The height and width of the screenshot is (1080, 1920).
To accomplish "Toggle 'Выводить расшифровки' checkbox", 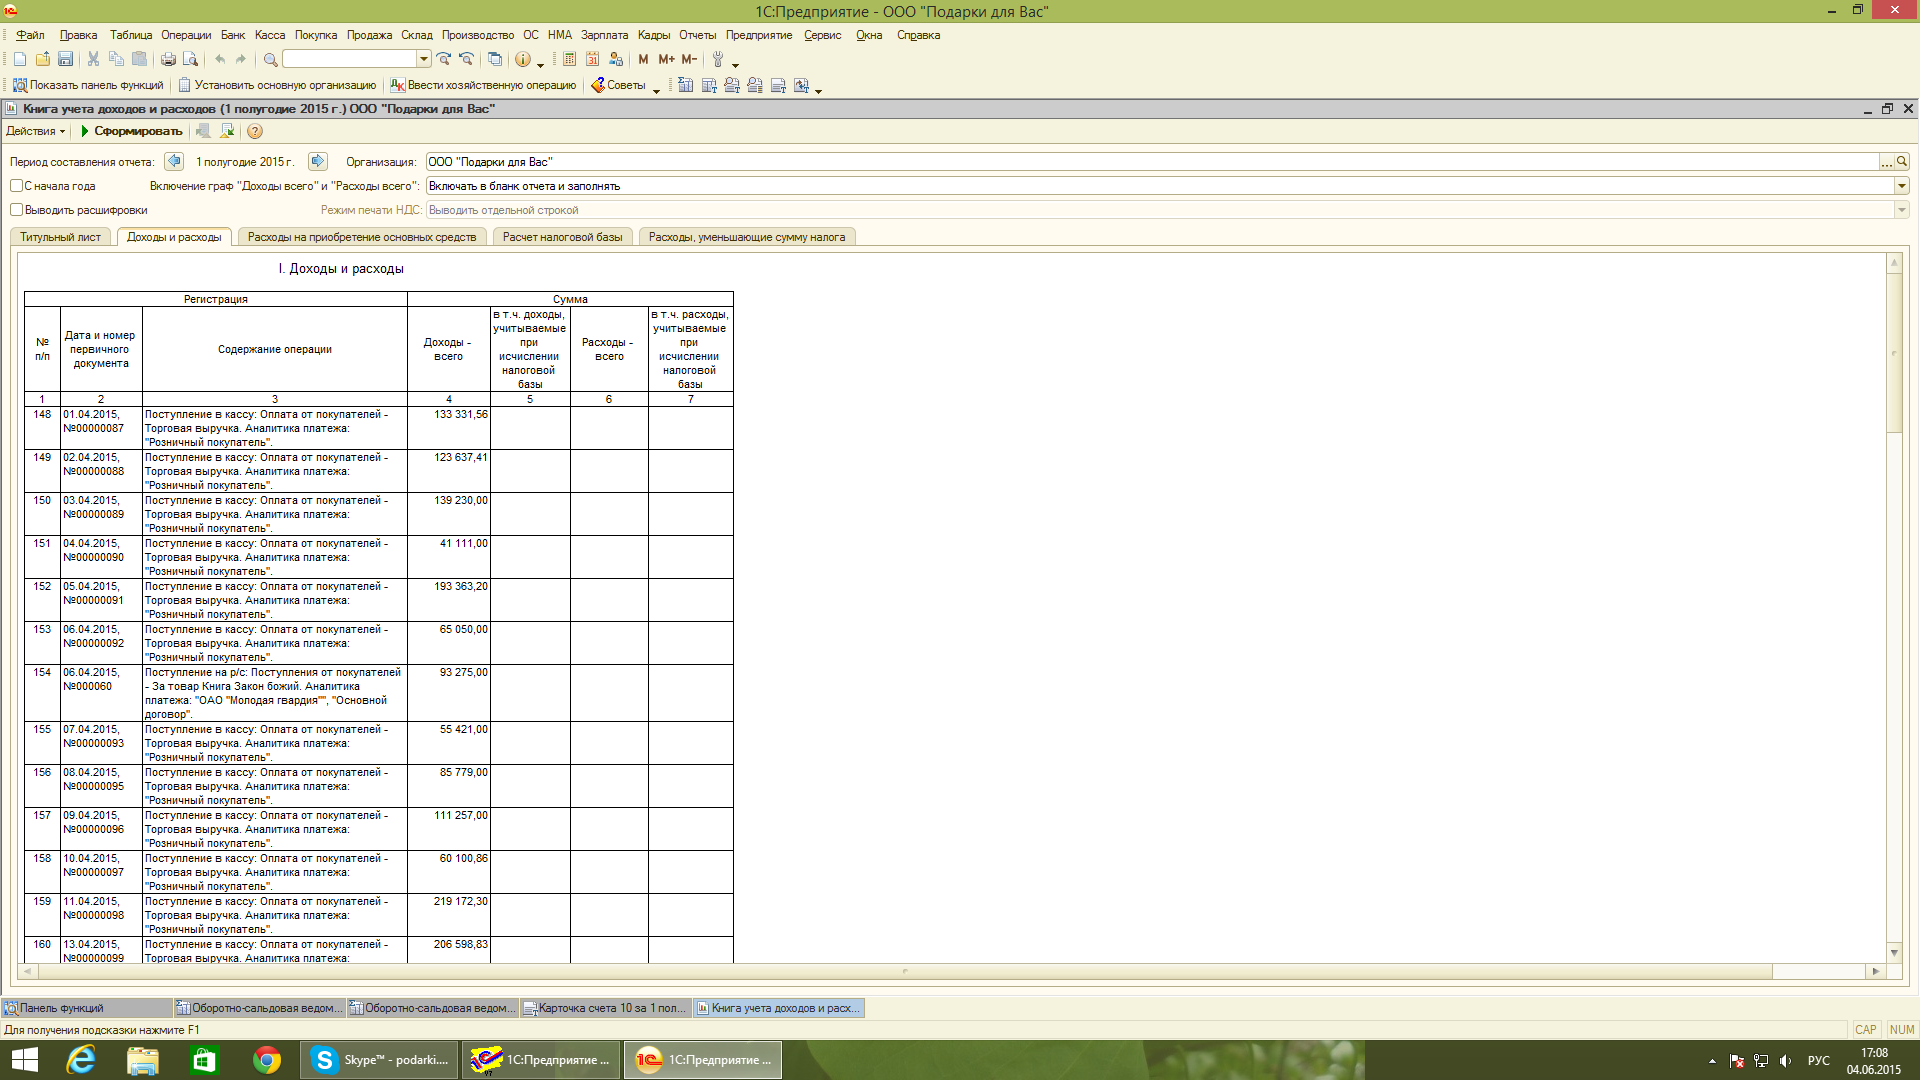I will click(17, 210).
